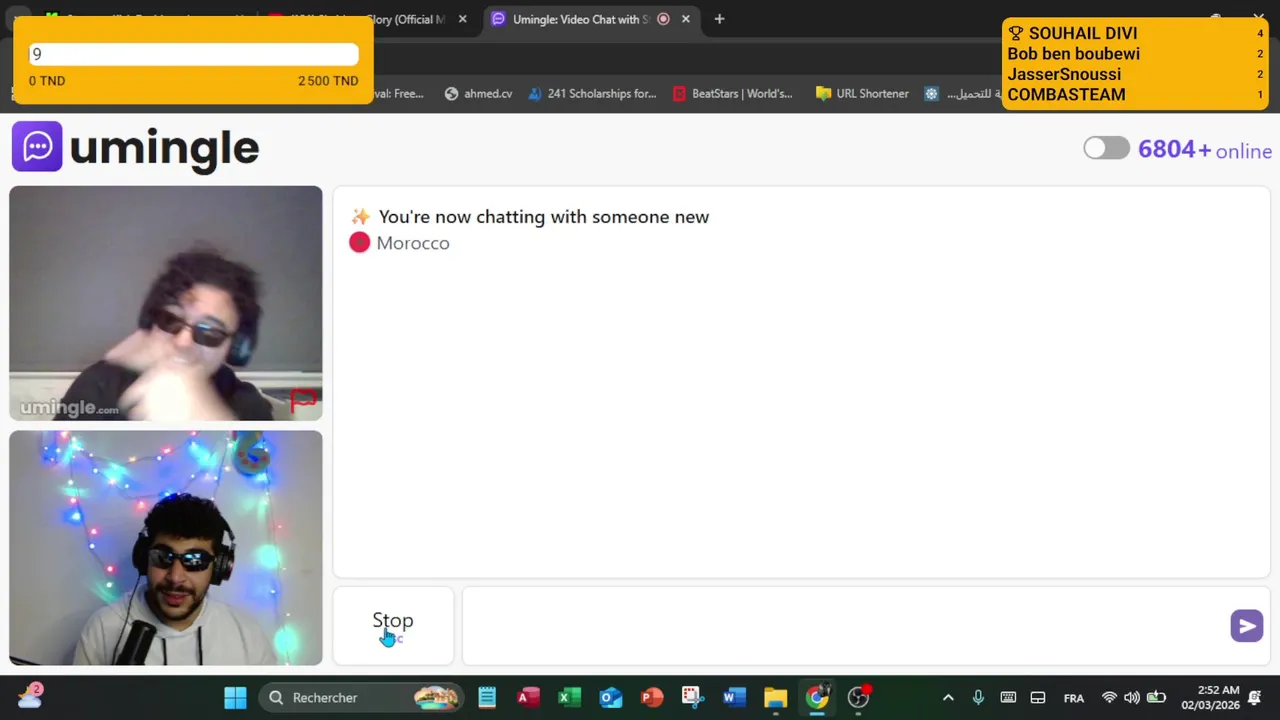Image resolution: width=1280 pixels, height=720 pixels.
Task: Click the SOUHAIL DIVI leaderboard entry
Action: (x=1135, y=33)
